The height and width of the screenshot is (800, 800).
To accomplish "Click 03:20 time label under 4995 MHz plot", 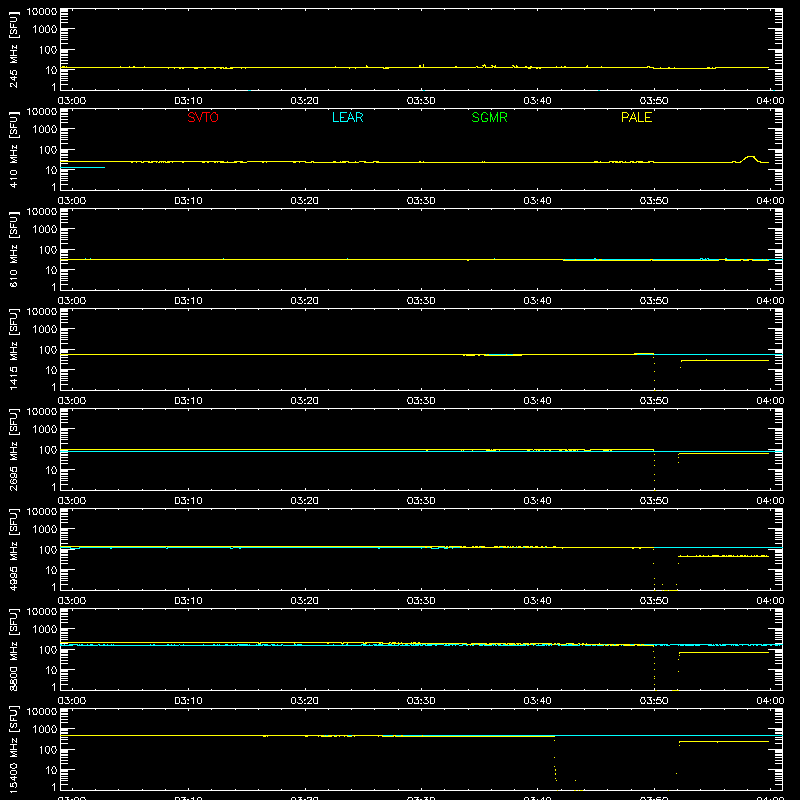I will pos(305,601).
